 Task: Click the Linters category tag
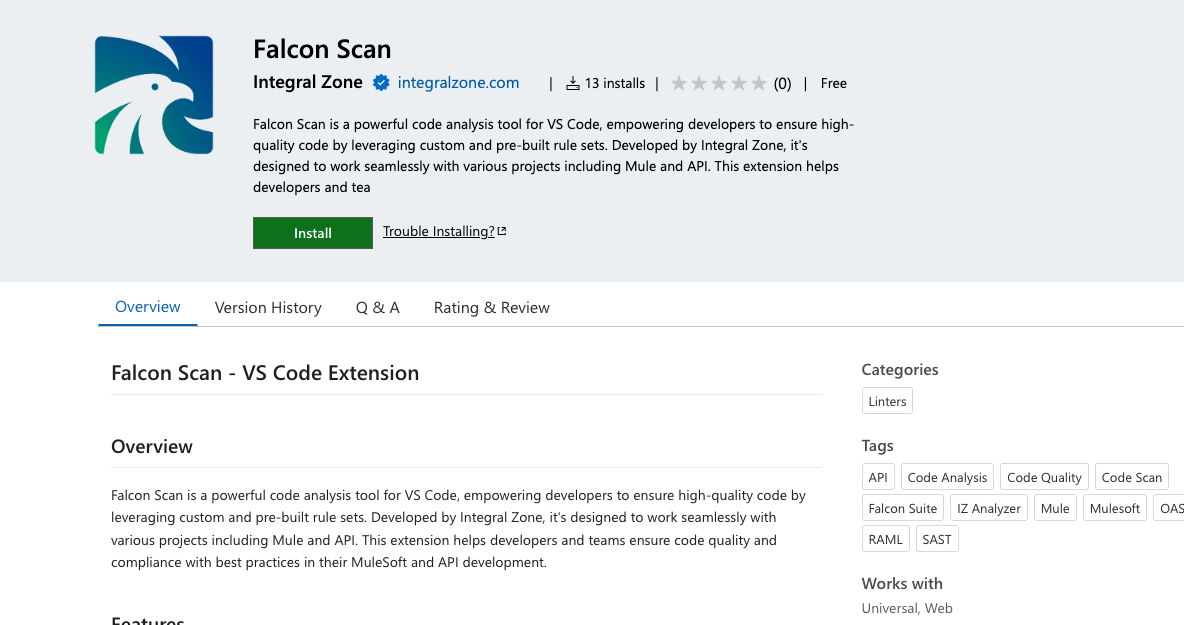click(887, 402)
